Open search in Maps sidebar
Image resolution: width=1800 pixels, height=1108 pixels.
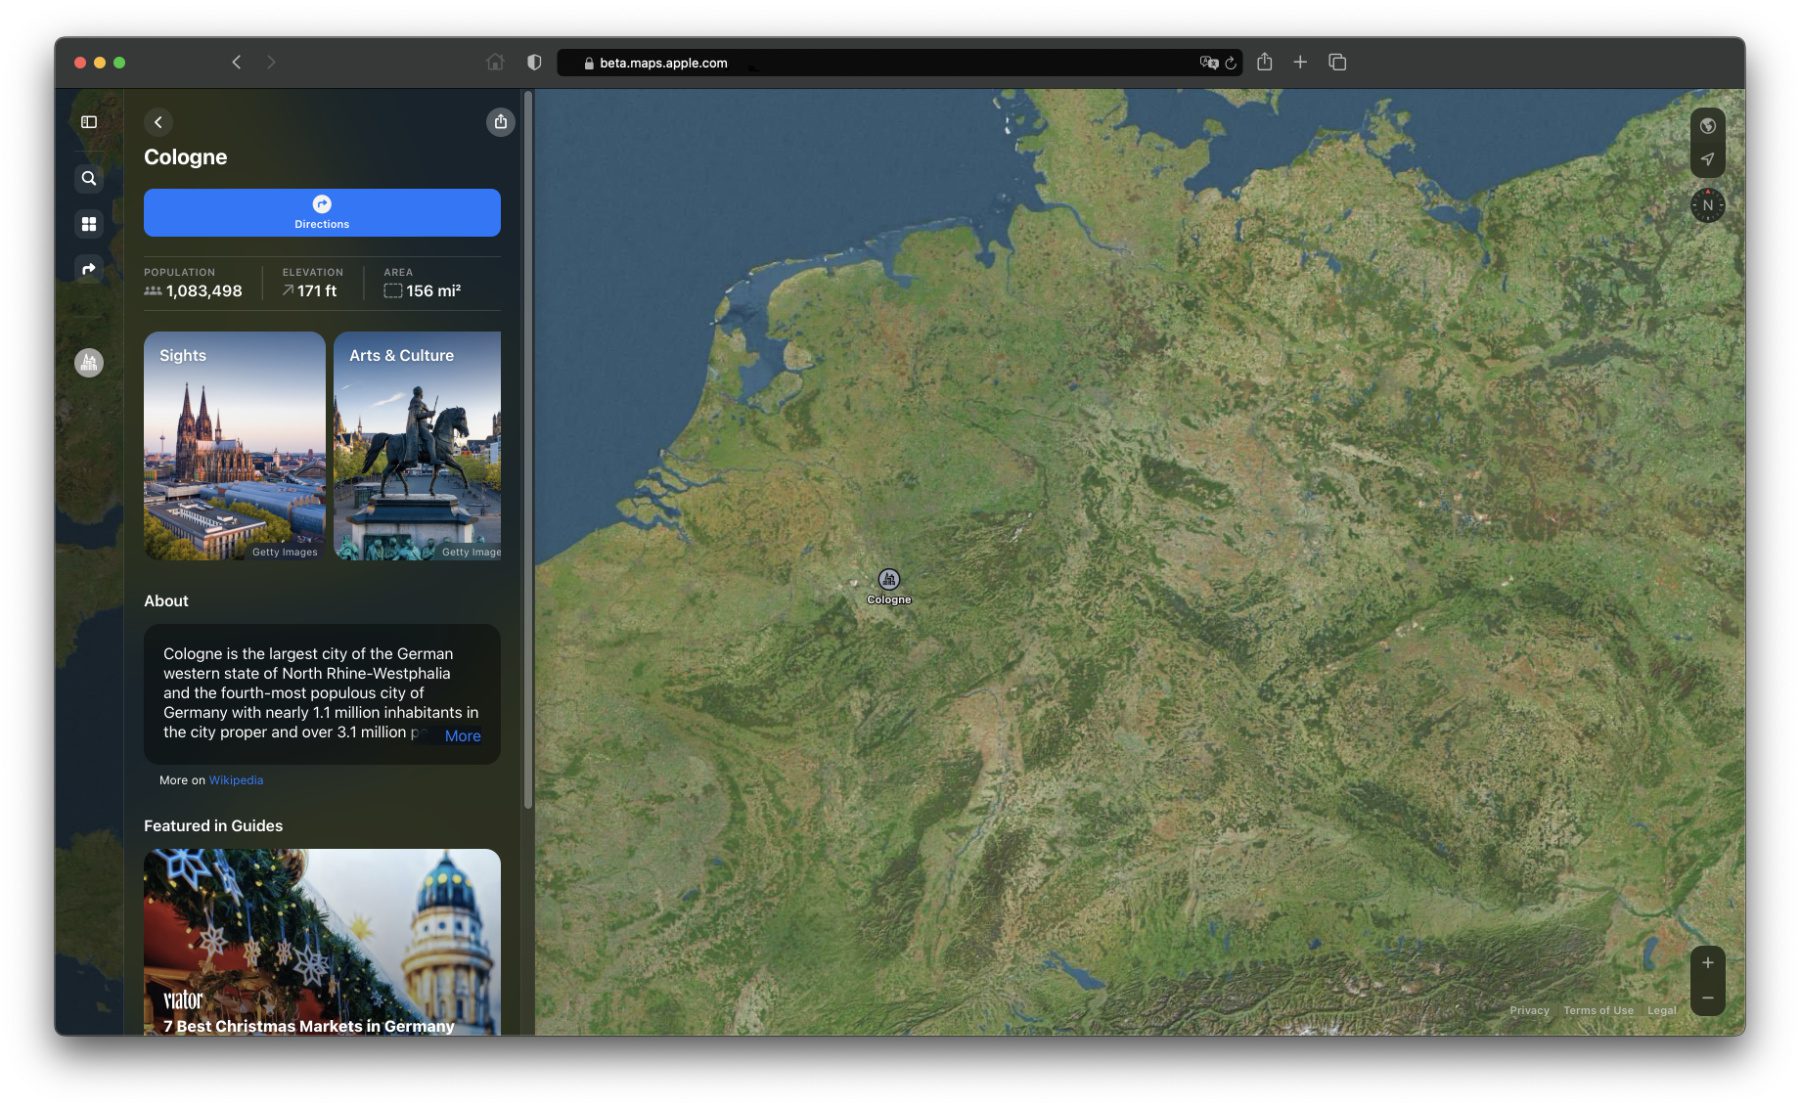click(x=89, y=178)
